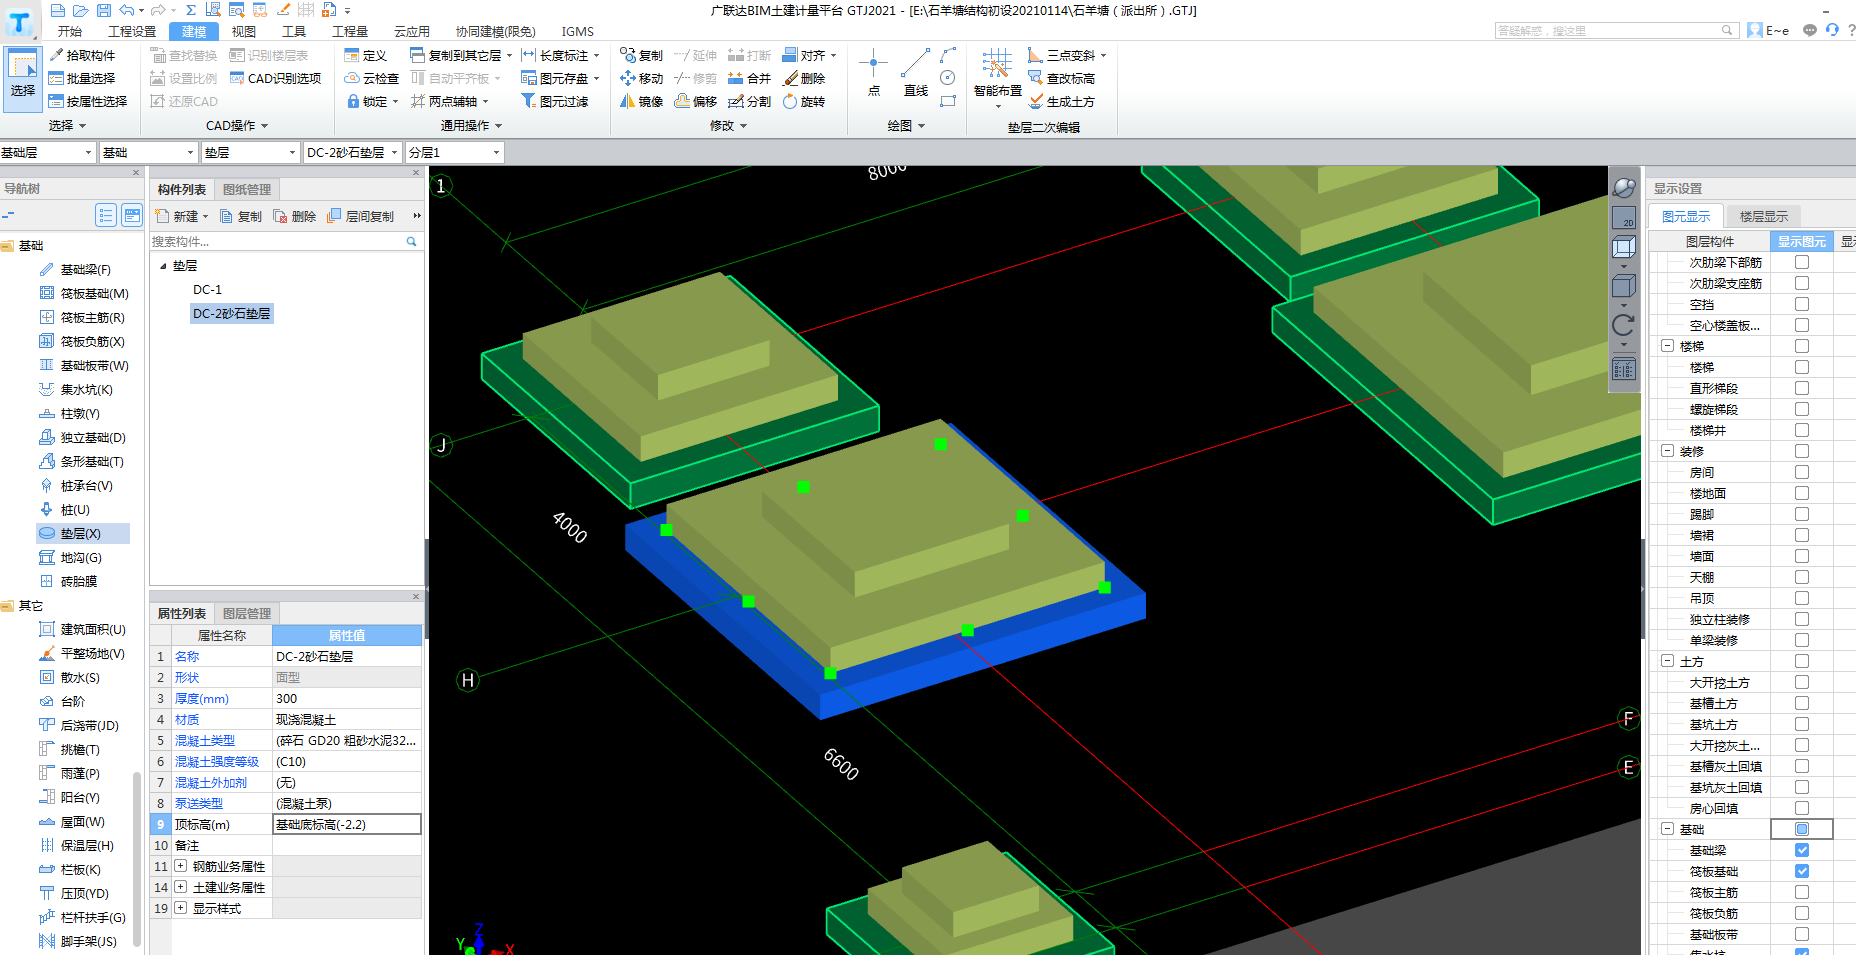Toggle the 基础 group display checkbox
Screen dimensions: 1856x955
[x=1802, y=829]
